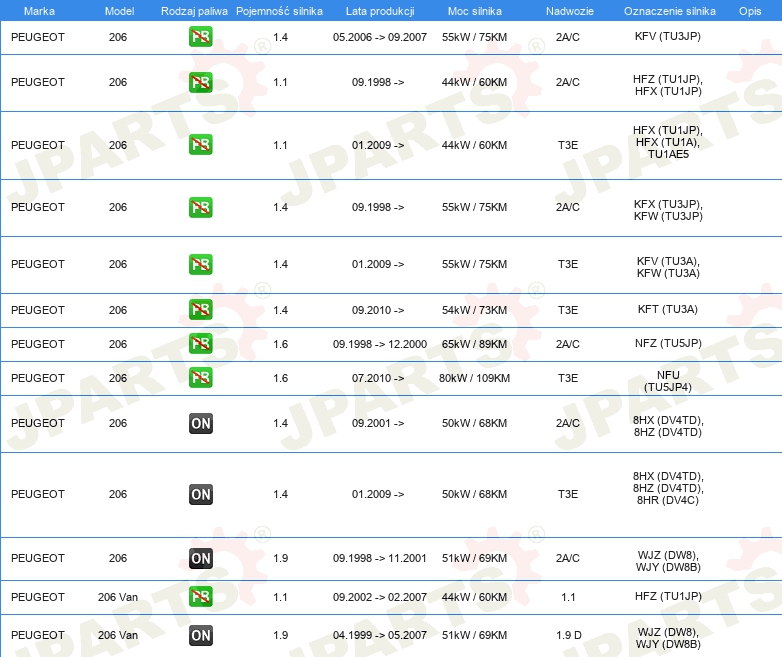Click the petrol icon in the NFU (TU5JP4) row
The width and height of the screenshot is (782, 657).
[200, 378]
